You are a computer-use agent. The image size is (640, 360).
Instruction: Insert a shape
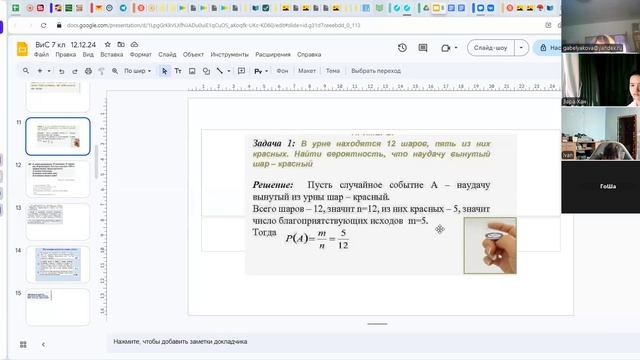[206, 71]
